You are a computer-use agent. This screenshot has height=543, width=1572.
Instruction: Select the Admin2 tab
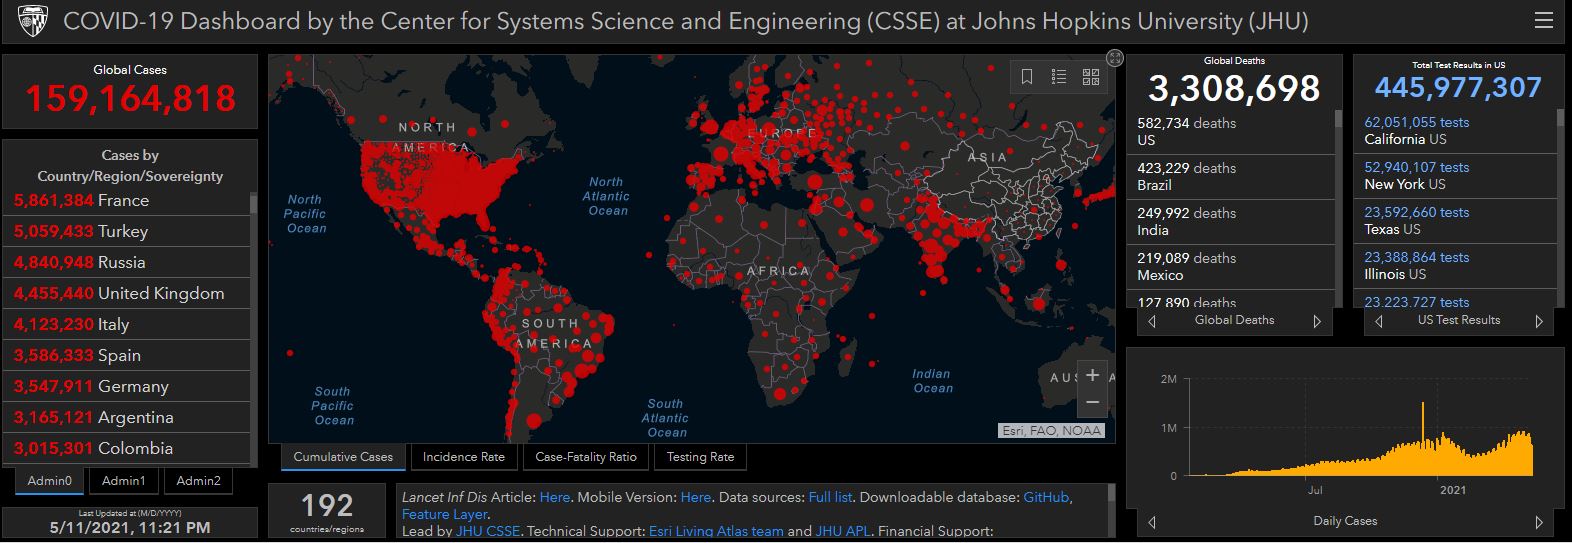tap(198, 481)
